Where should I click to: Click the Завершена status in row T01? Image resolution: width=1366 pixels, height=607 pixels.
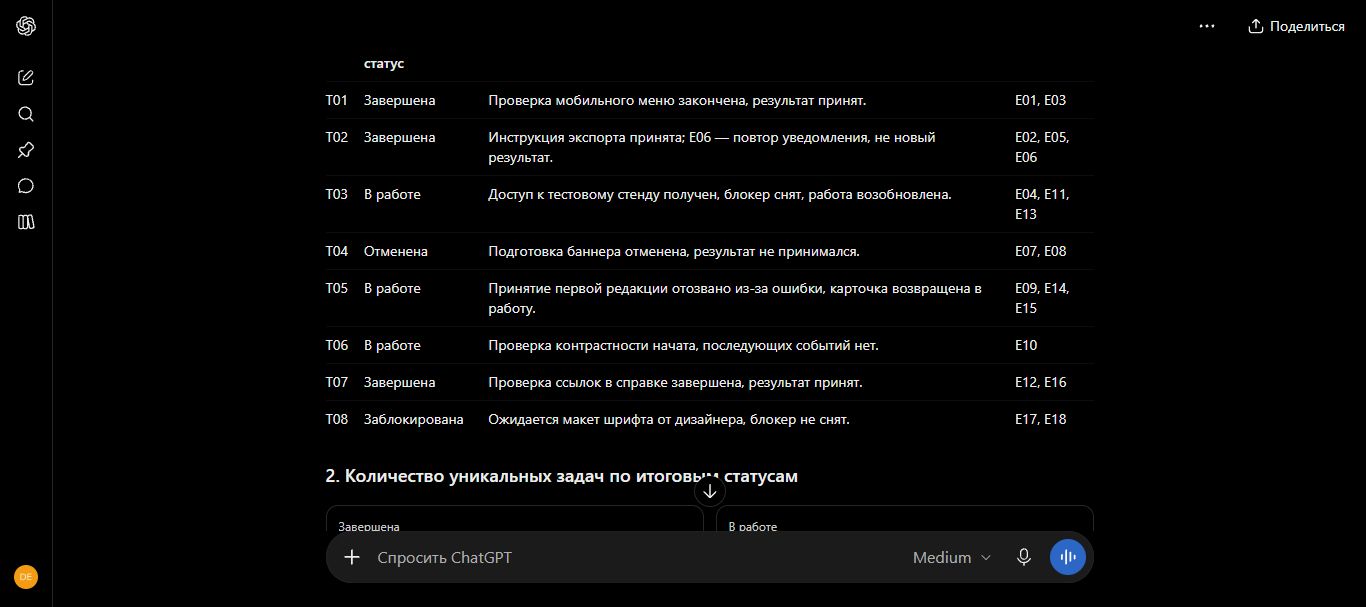[400, 100]
